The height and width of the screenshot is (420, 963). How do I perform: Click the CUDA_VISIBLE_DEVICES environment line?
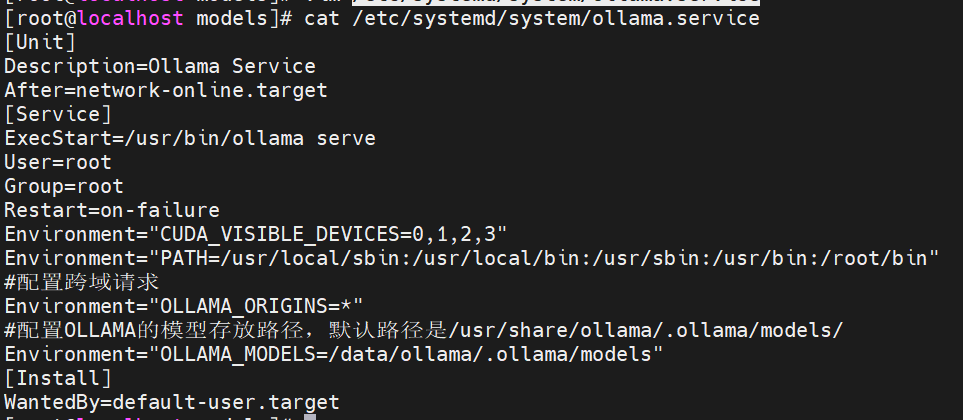pos(256,234)
